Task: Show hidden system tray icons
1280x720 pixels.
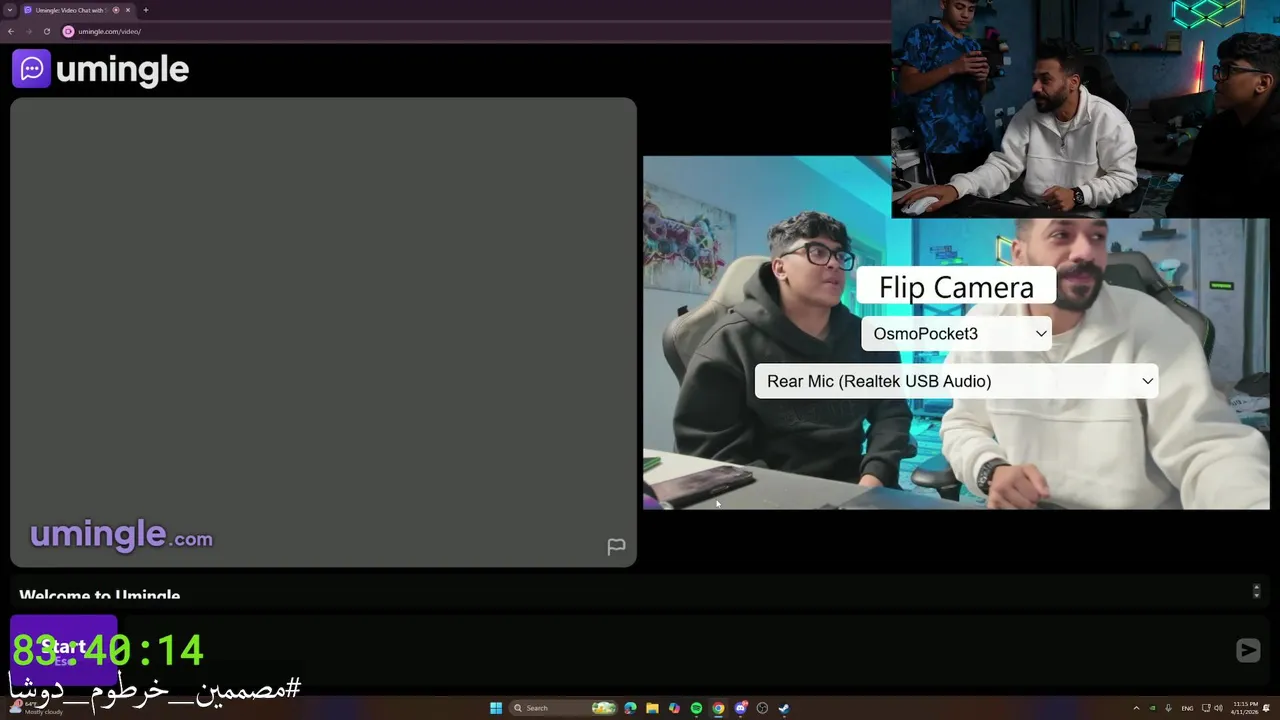Action: point(1136,708)
